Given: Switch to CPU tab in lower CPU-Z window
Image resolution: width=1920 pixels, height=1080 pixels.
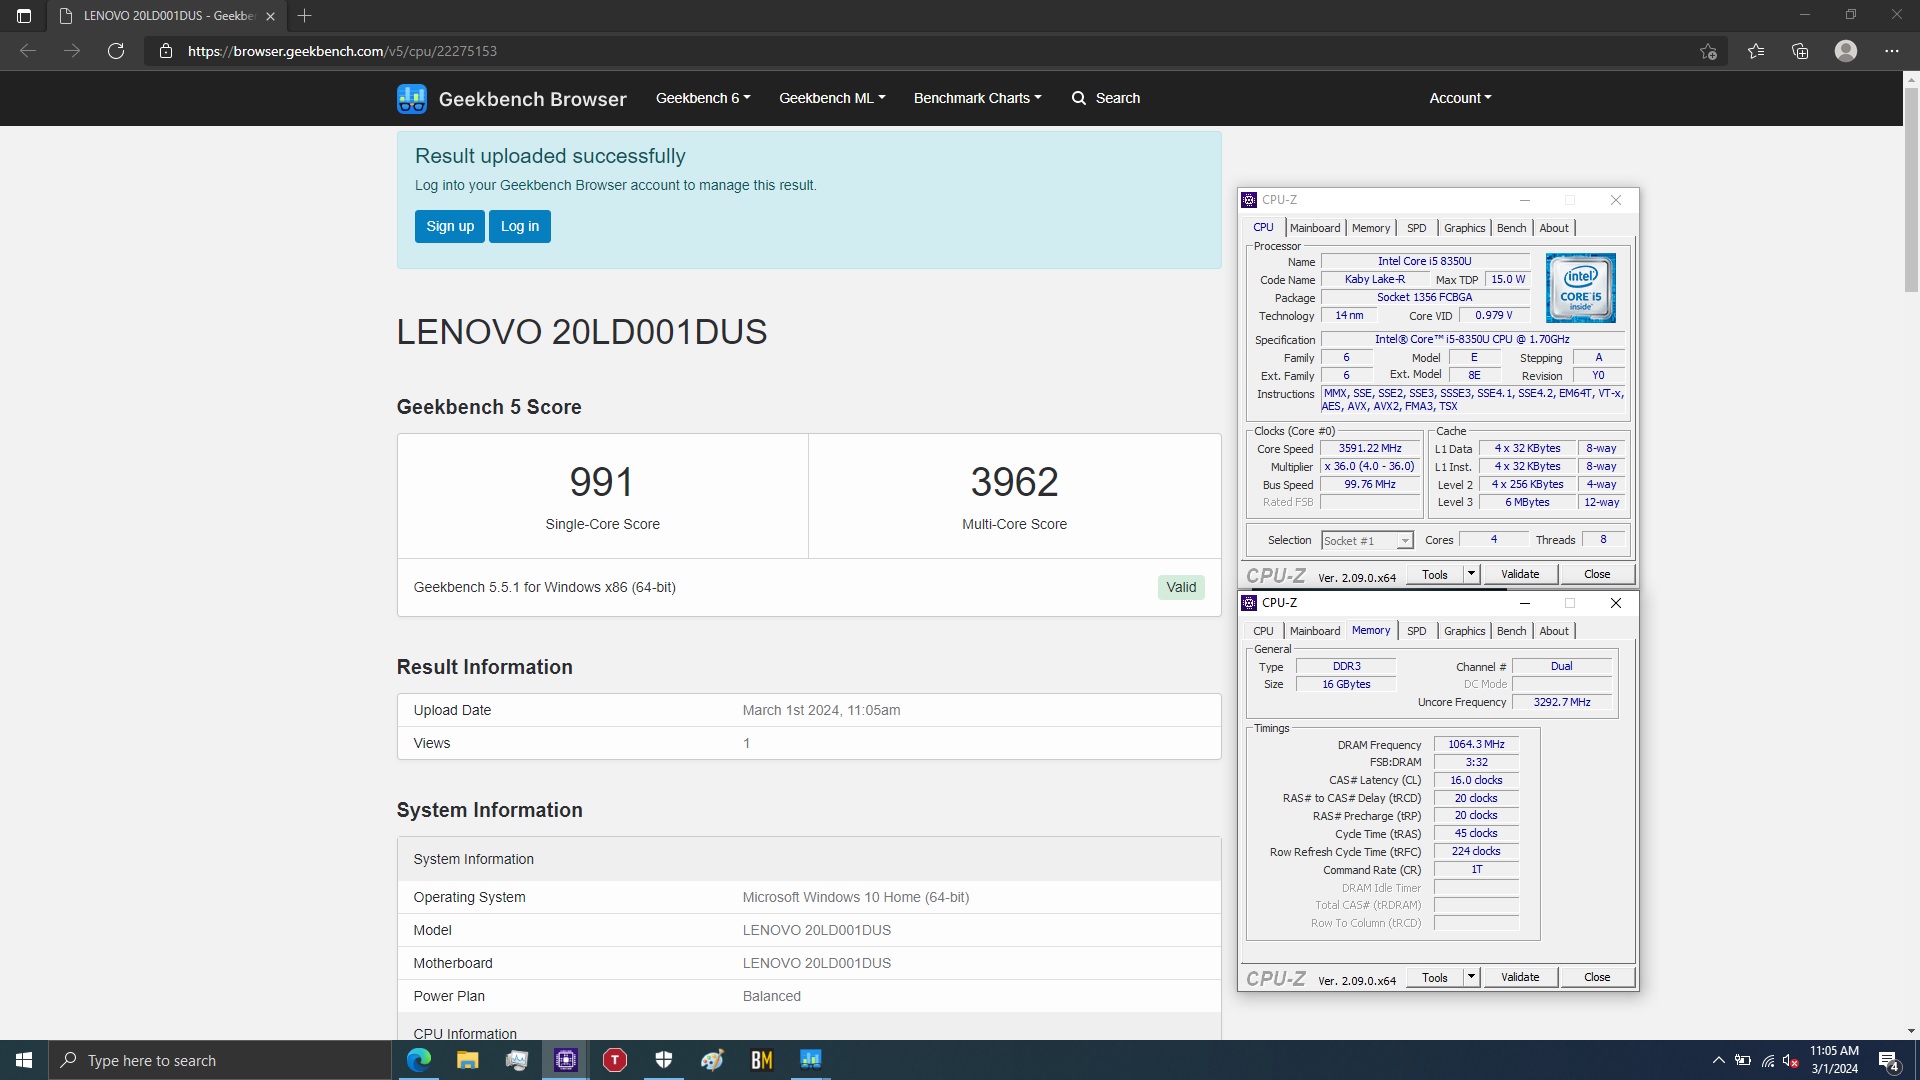Looking at the screenshot, I should click(1263, 631).
